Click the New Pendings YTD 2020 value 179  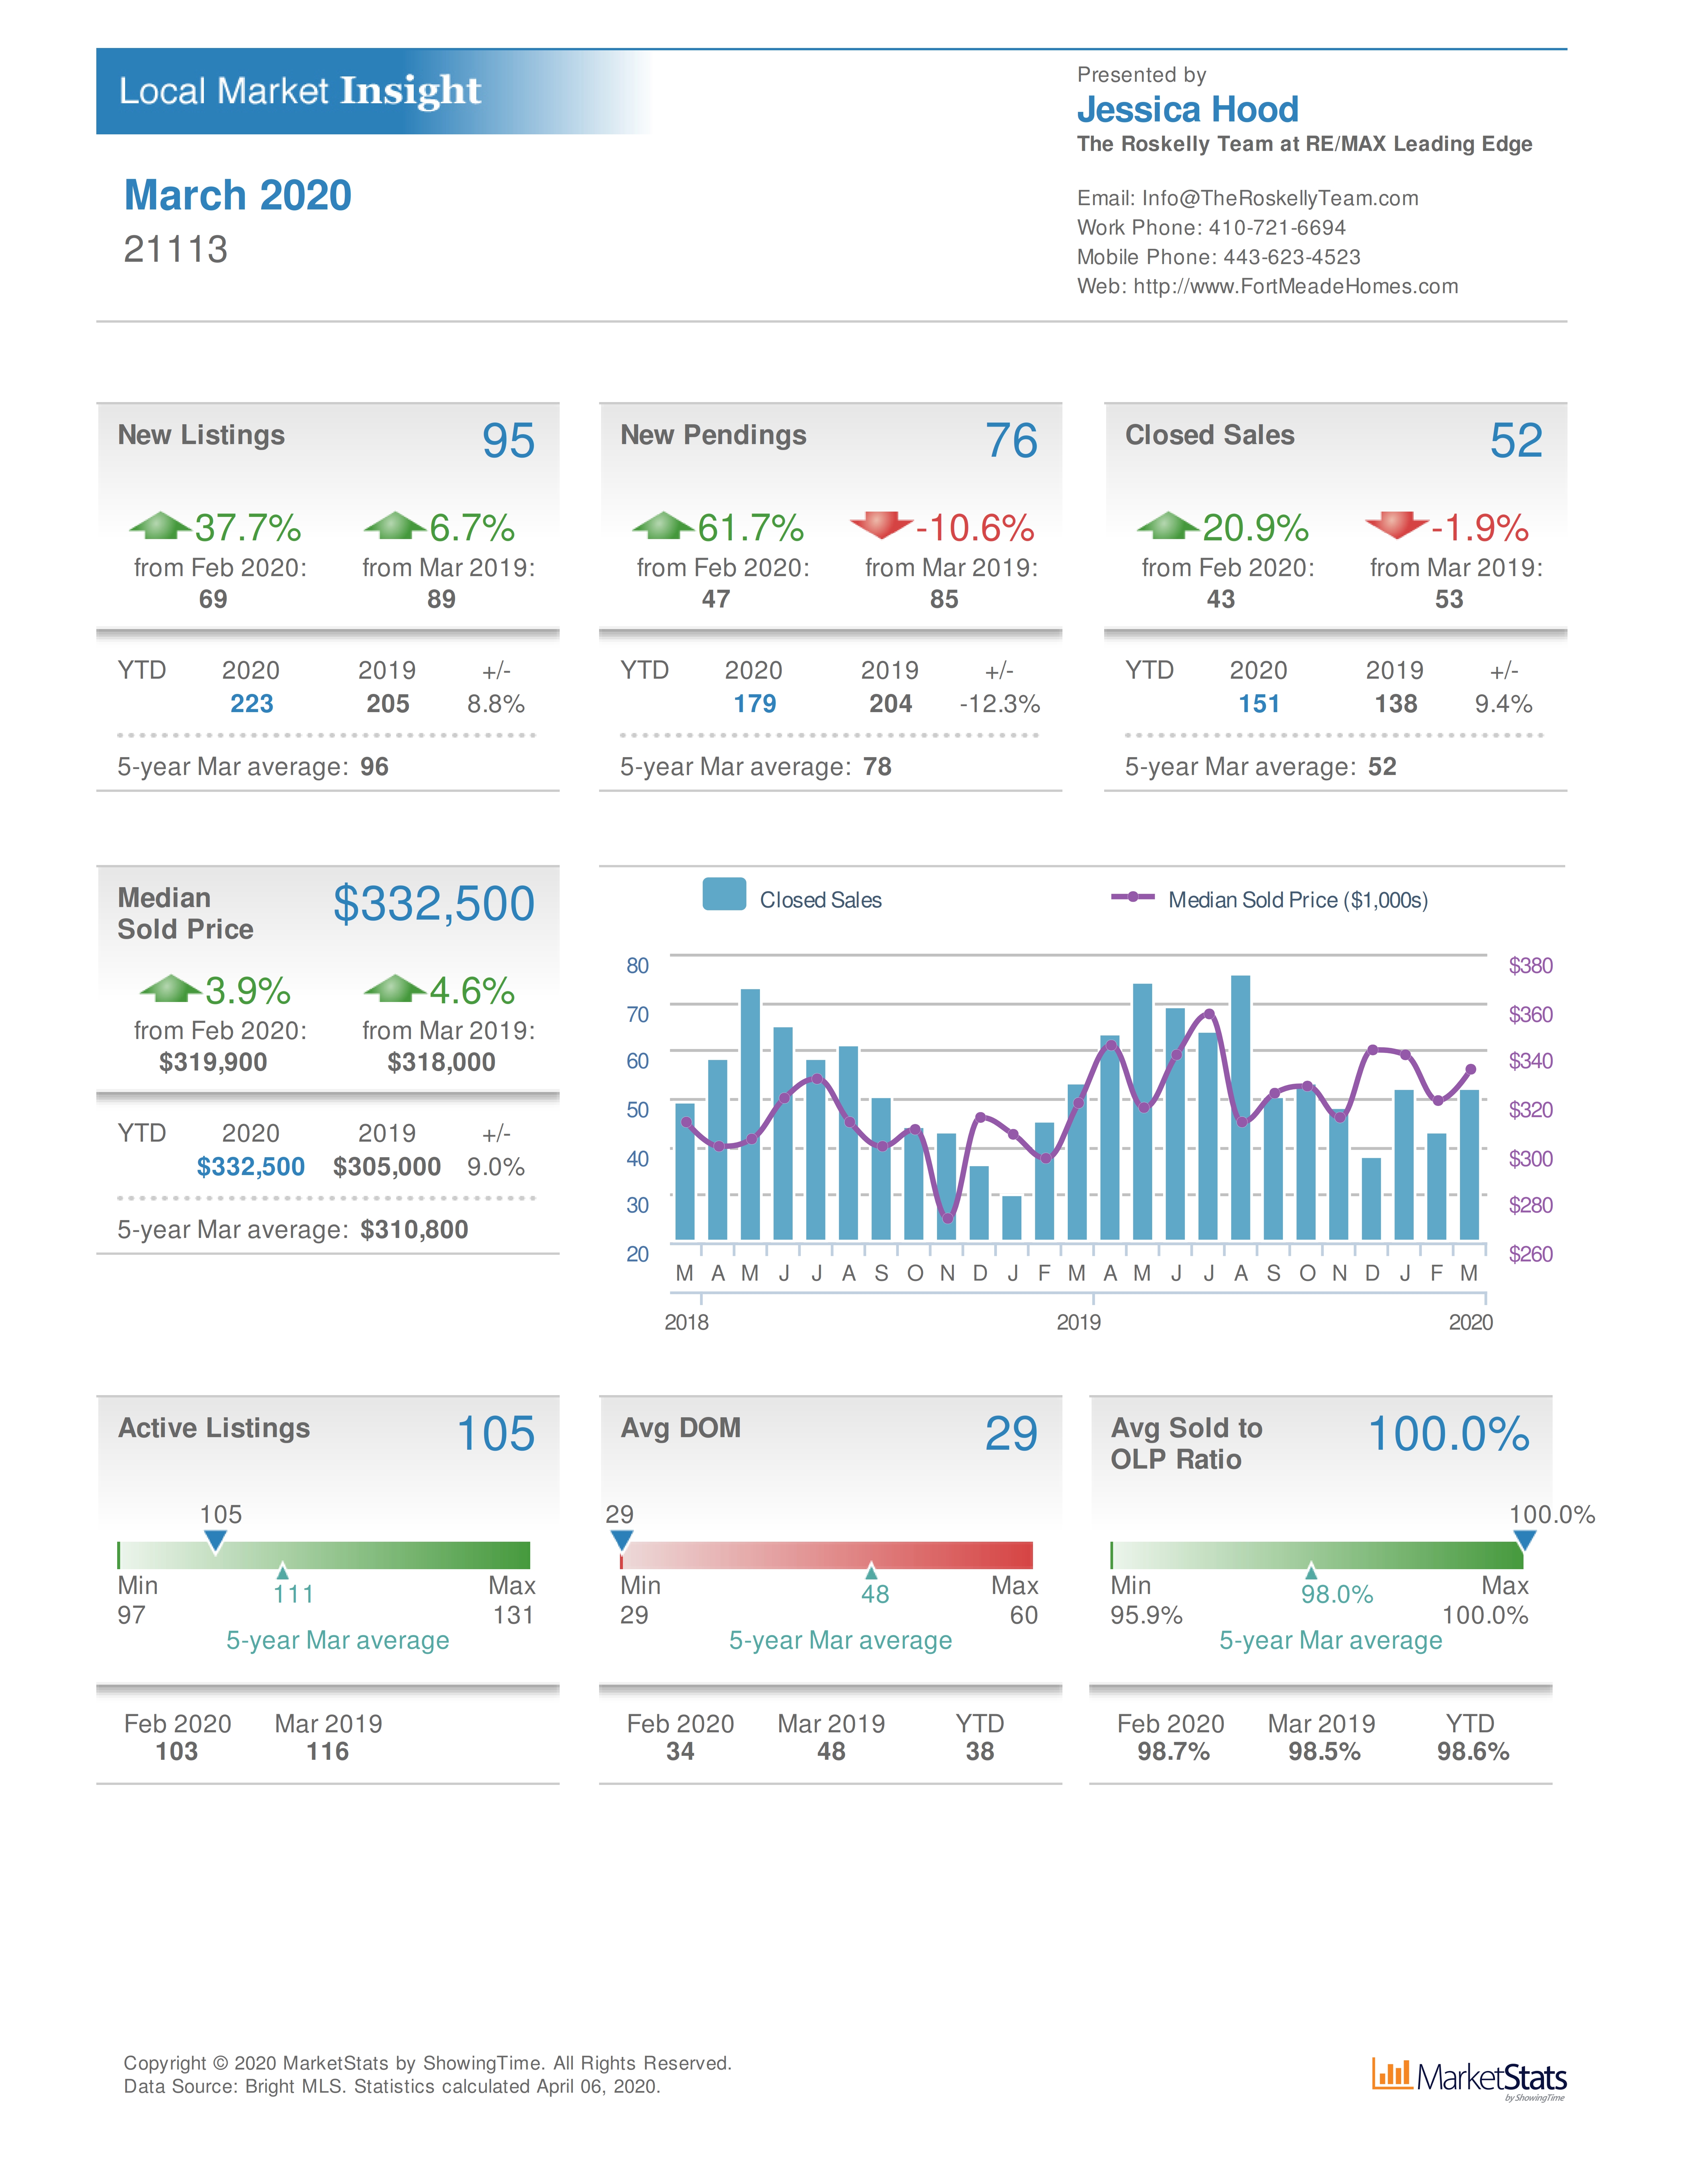755,704
